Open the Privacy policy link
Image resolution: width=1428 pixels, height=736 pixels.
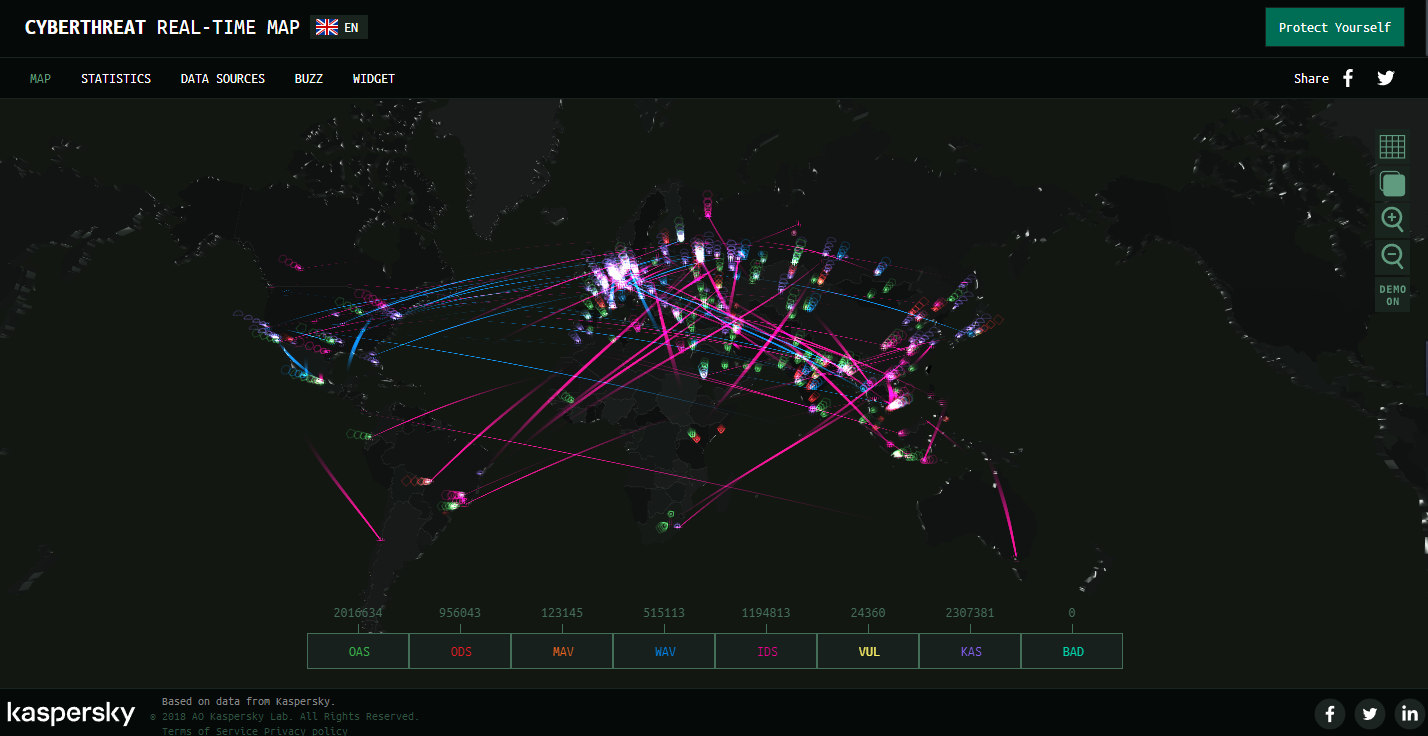pyautogui.click(x=305, y=731)
